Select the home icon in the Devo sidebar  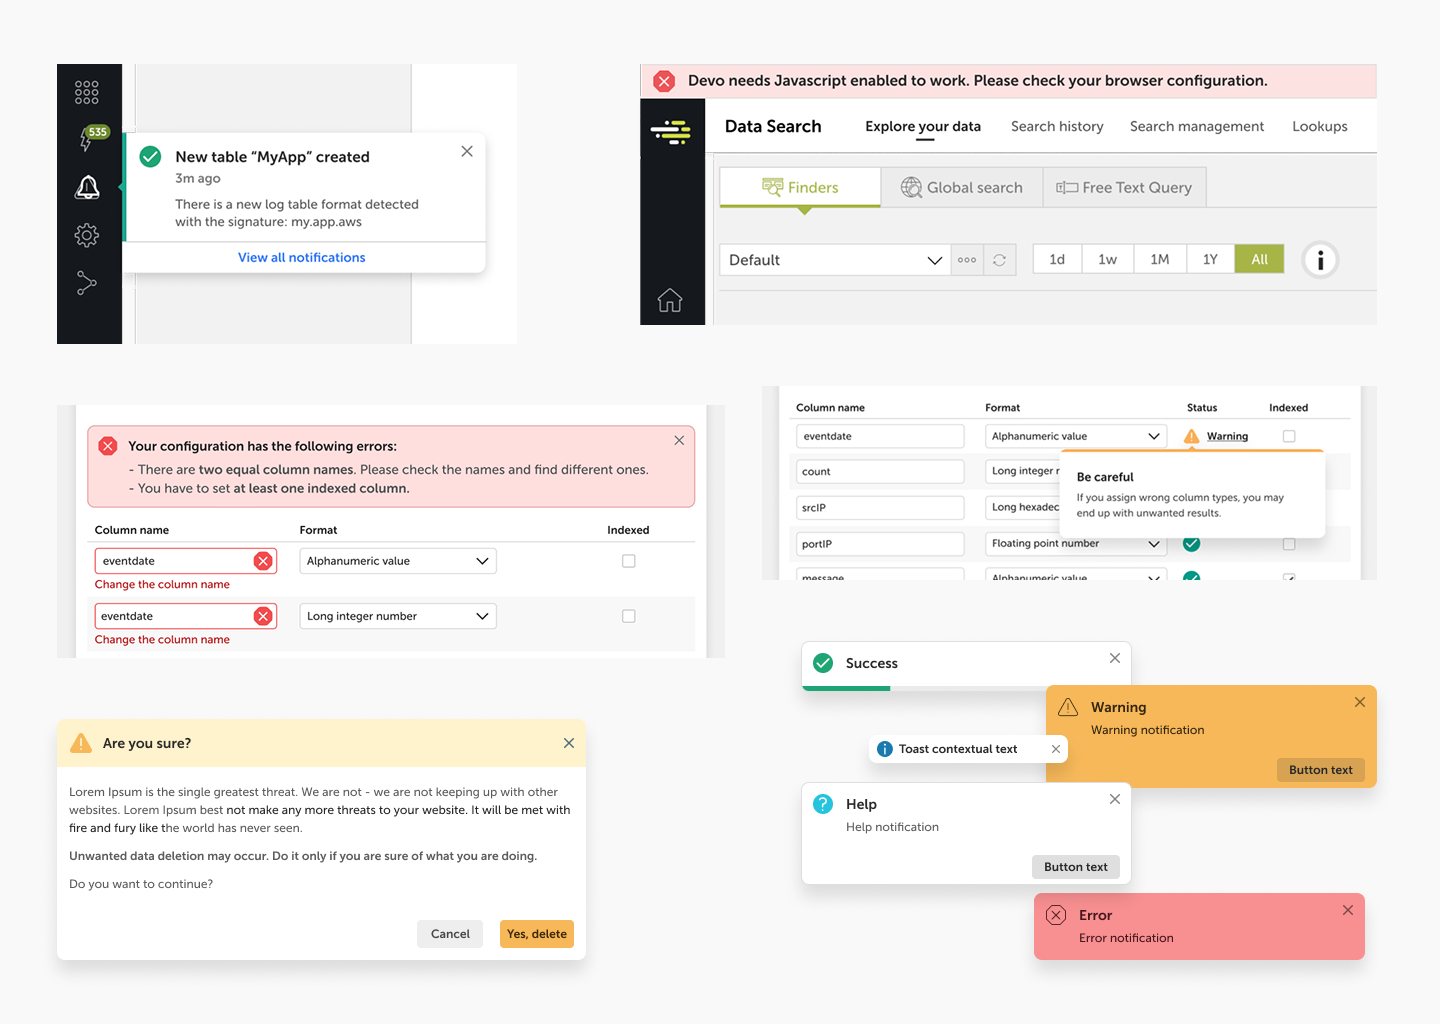tap(672, 299)
